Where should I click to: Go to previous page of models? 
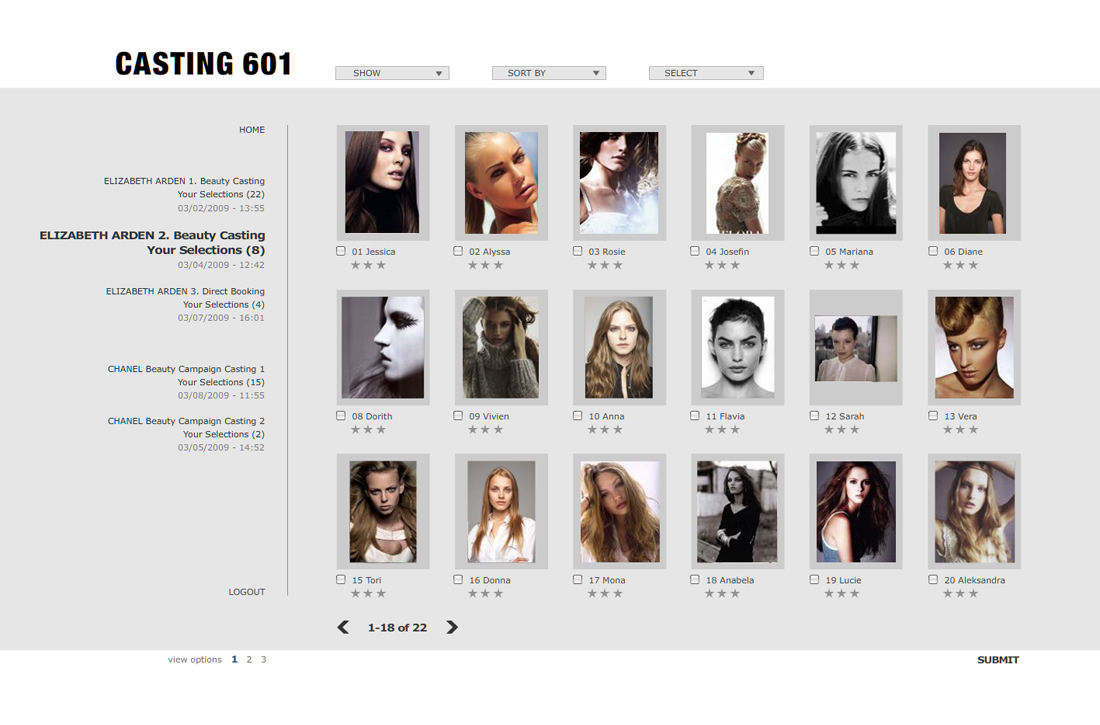[x=343, y=627]
